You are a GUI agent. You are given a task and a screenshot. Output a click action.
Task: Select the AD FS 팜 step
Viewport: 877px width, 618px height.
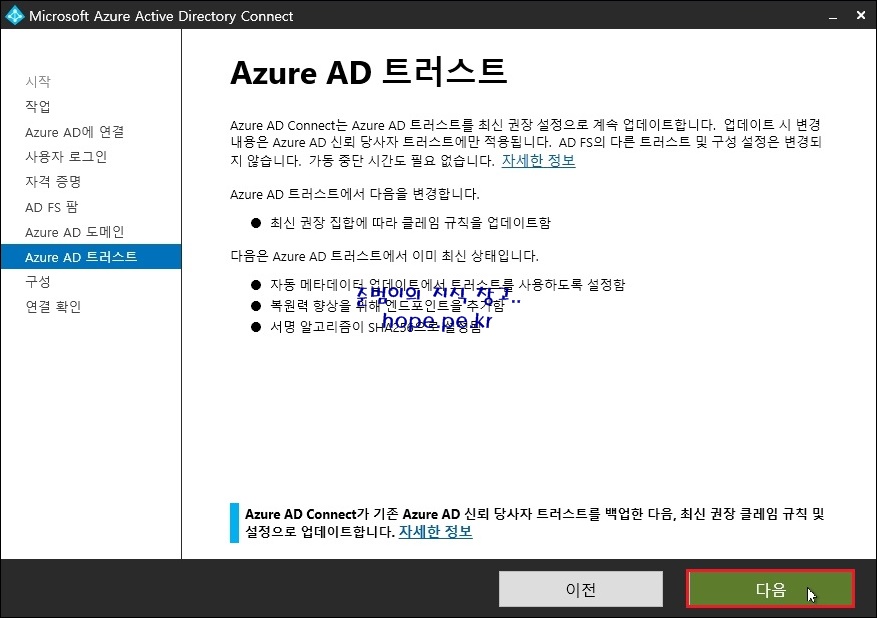[x=51, y=207]
